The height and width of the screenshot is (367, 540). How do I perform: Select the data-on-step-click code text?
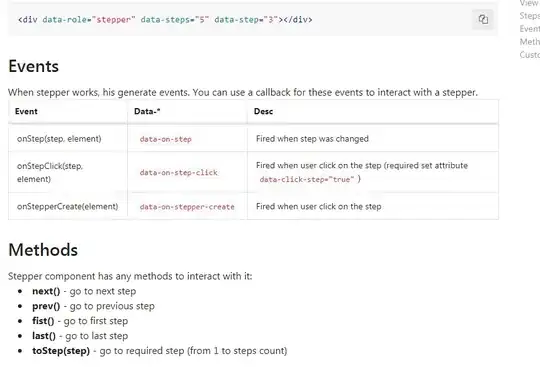[x=179, y=172]
